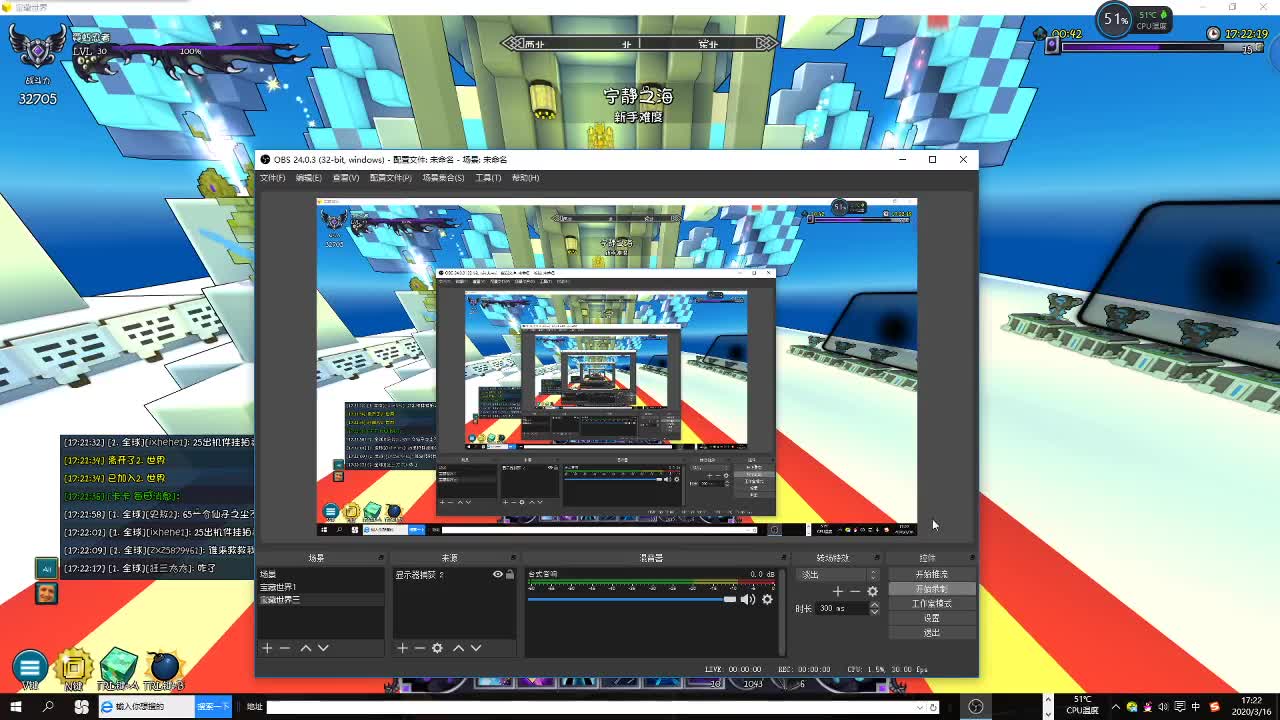Viewport: 1280px width, 720px height.
Task: Toggle visibility eye of 显示器捕获 2 source
Action: (x=497, y=575)
